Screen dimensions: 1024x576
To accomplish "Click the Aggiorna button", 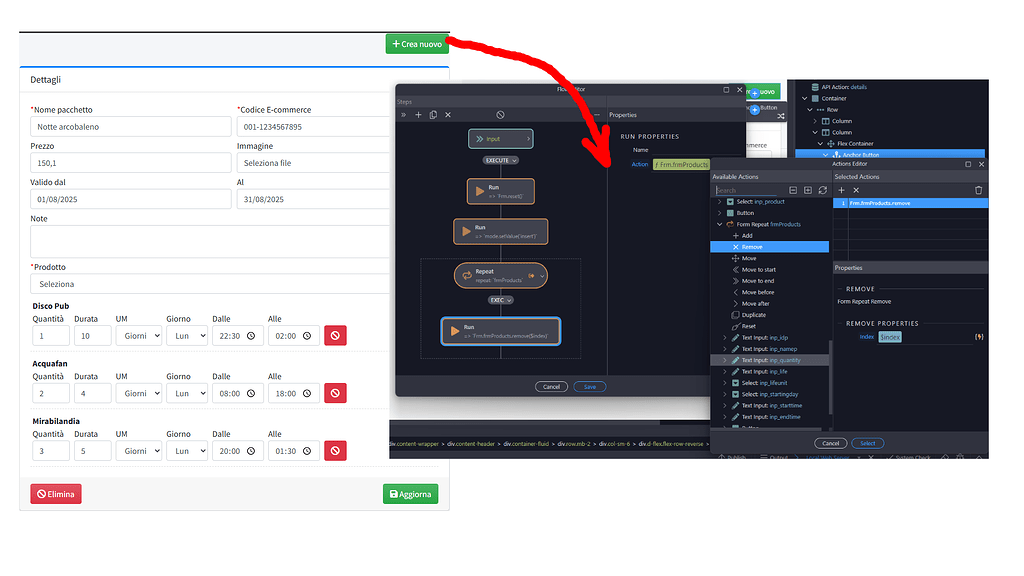I will [x=411, y=494].
